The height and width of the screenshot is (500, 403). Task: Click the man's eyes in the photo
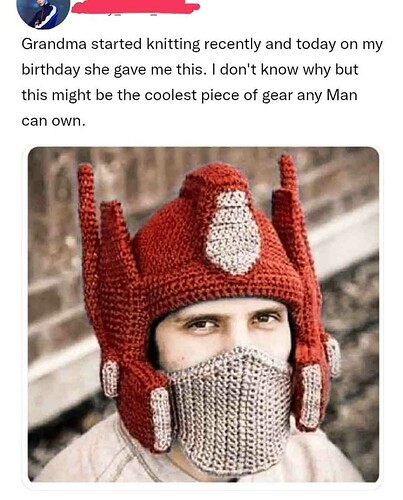tap(232, 321)
